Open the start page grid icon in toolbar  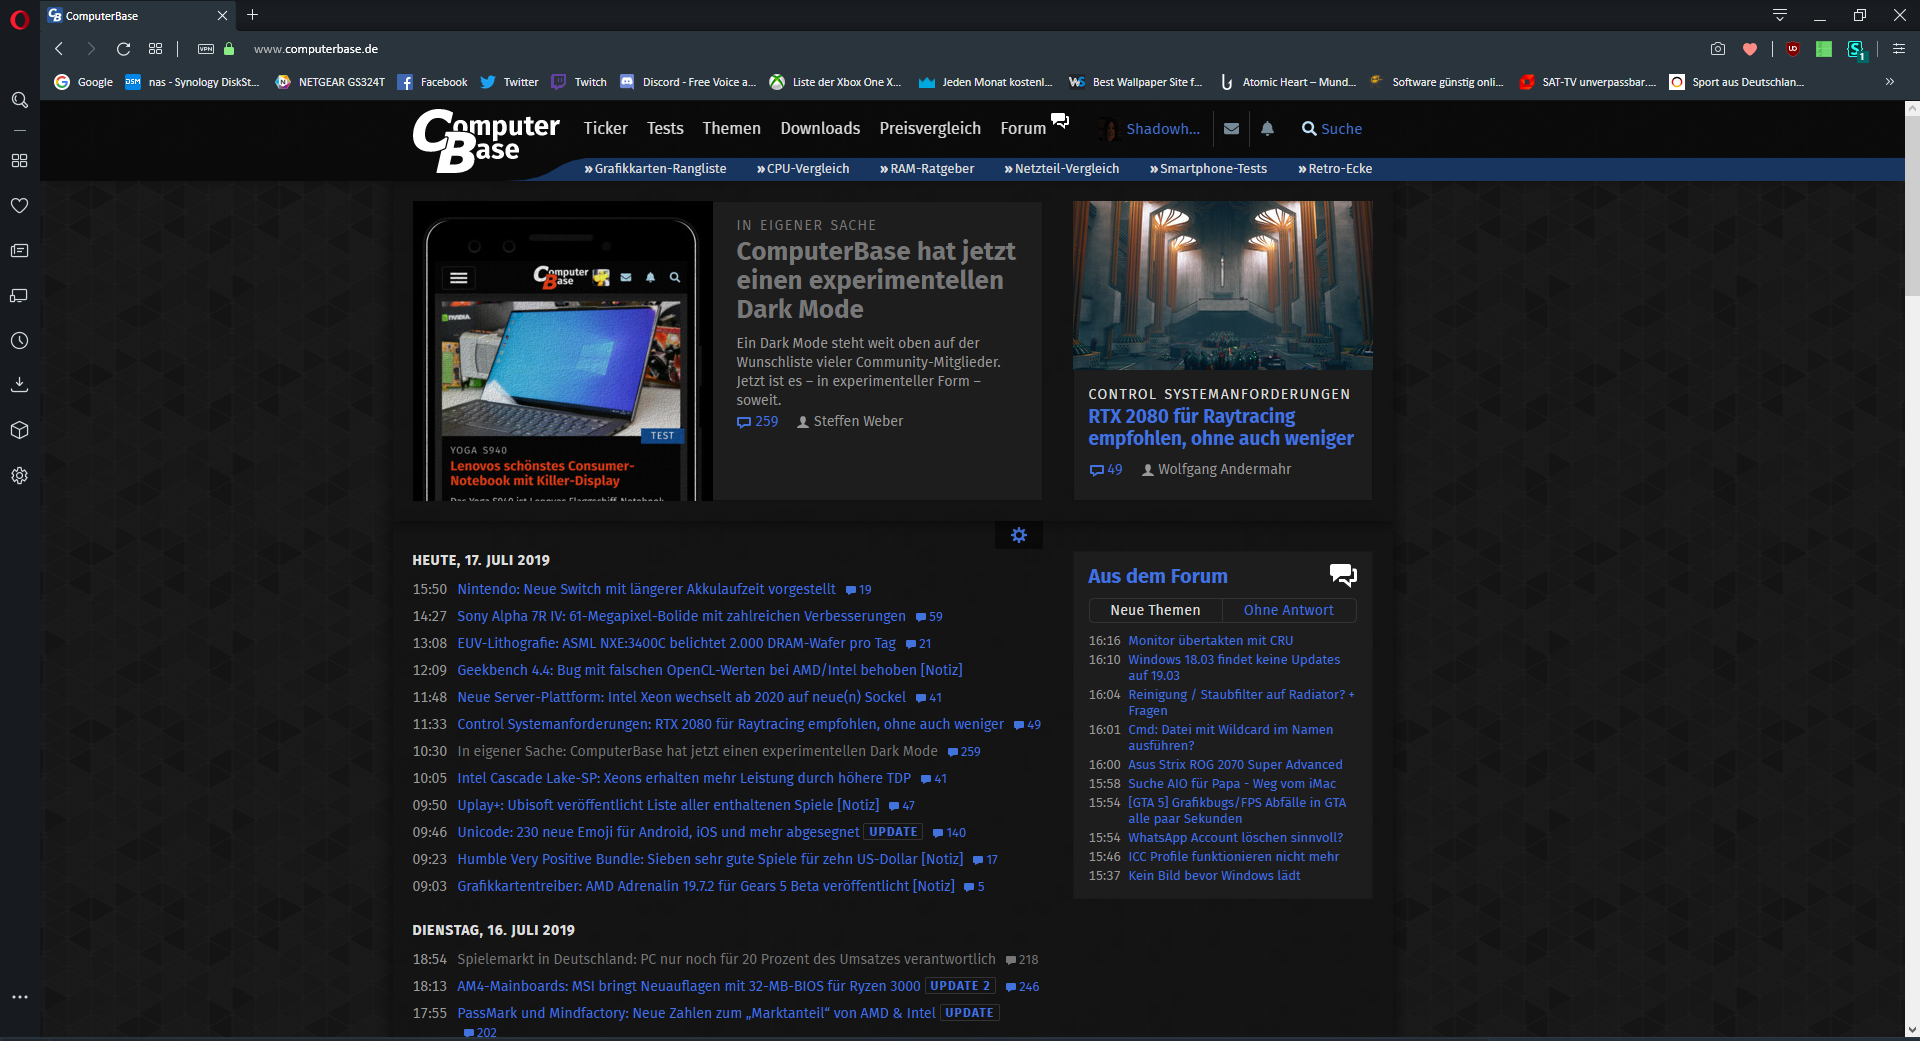155,49
